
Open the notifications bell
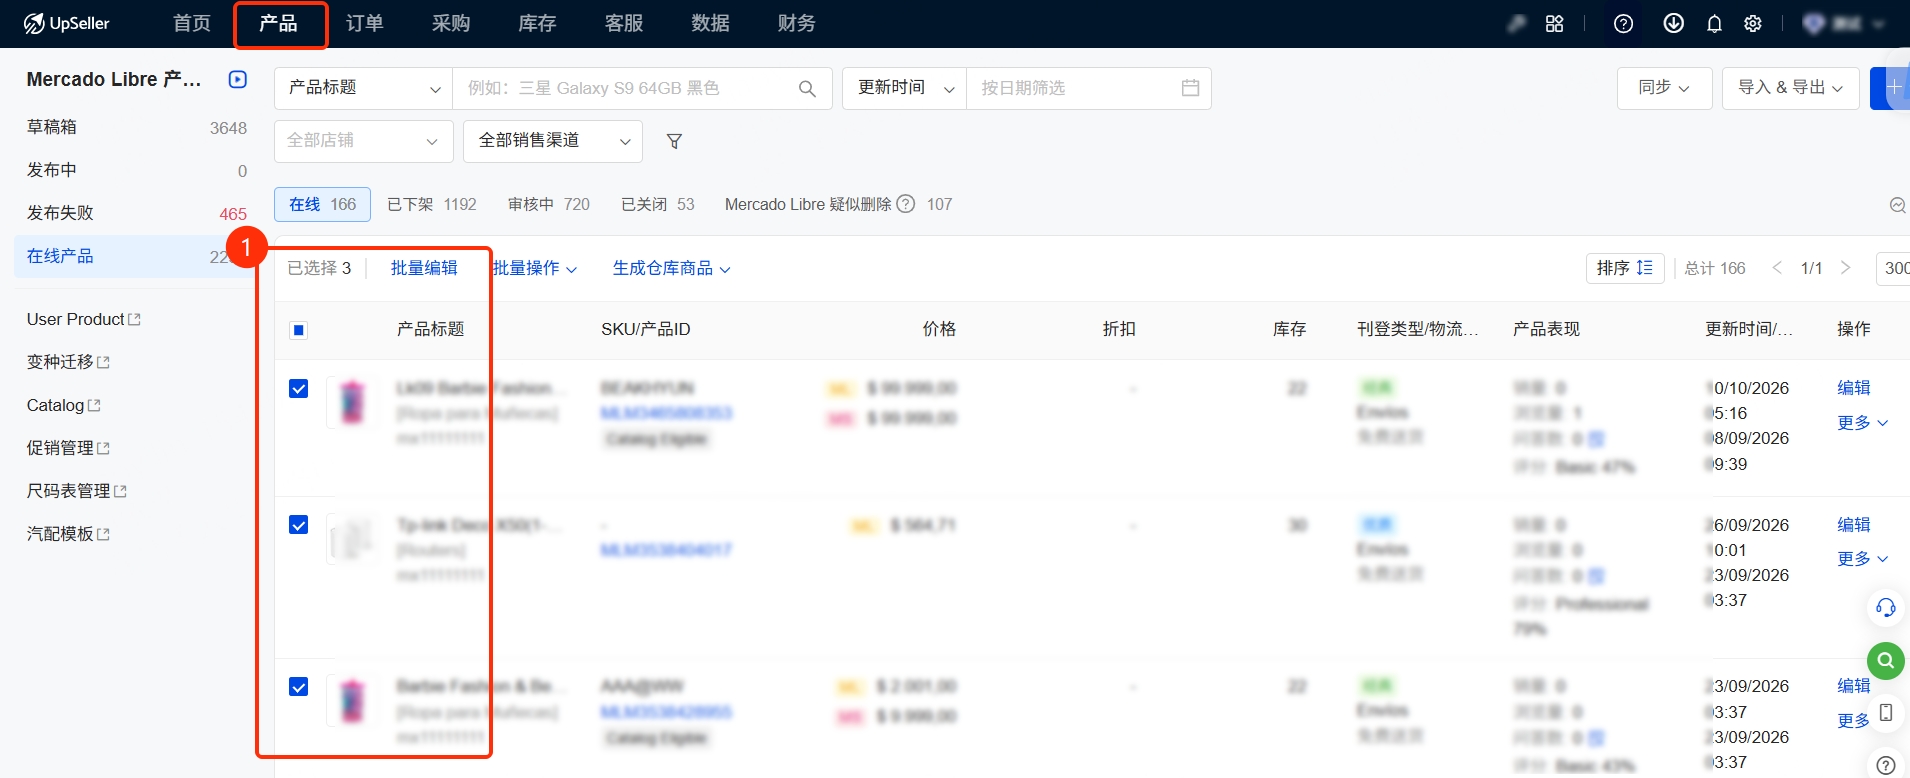1714,23
